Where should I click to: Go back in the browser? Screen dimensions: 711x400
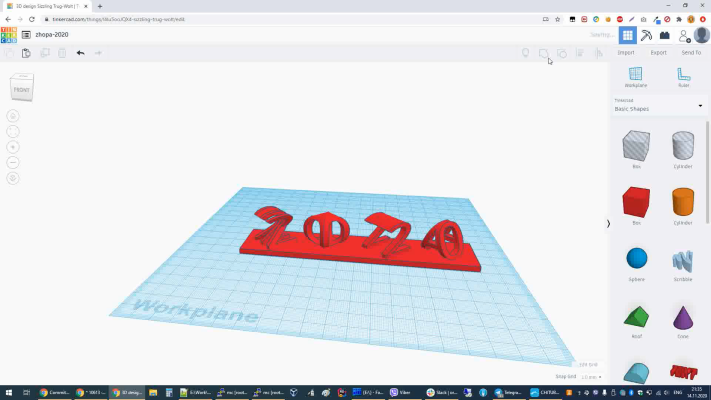point(8,20)
